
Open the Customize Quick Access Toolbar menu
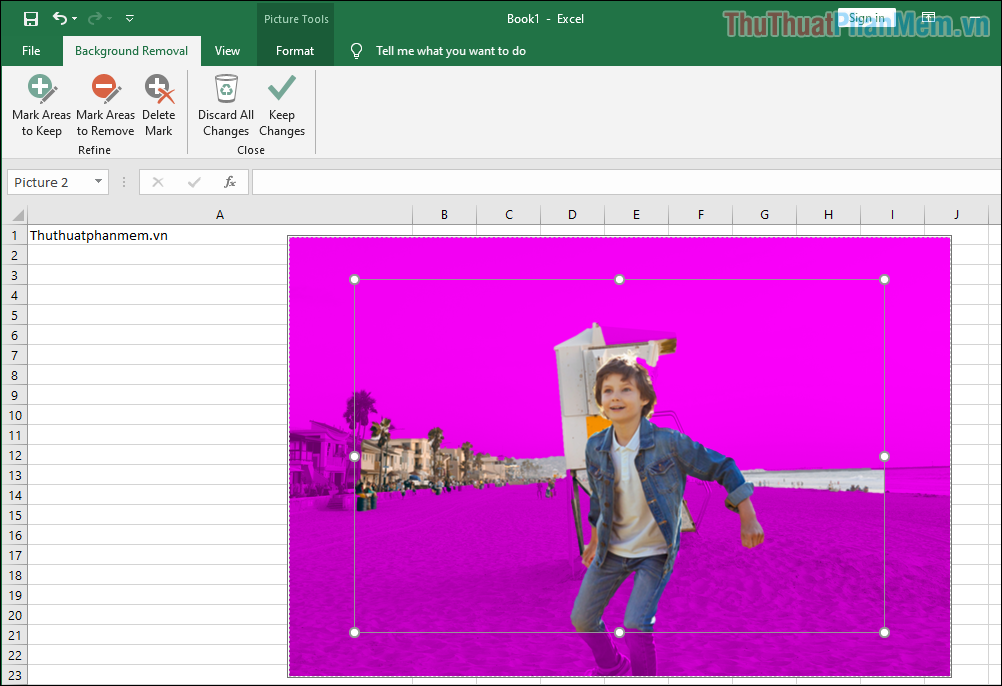point(129,17)
